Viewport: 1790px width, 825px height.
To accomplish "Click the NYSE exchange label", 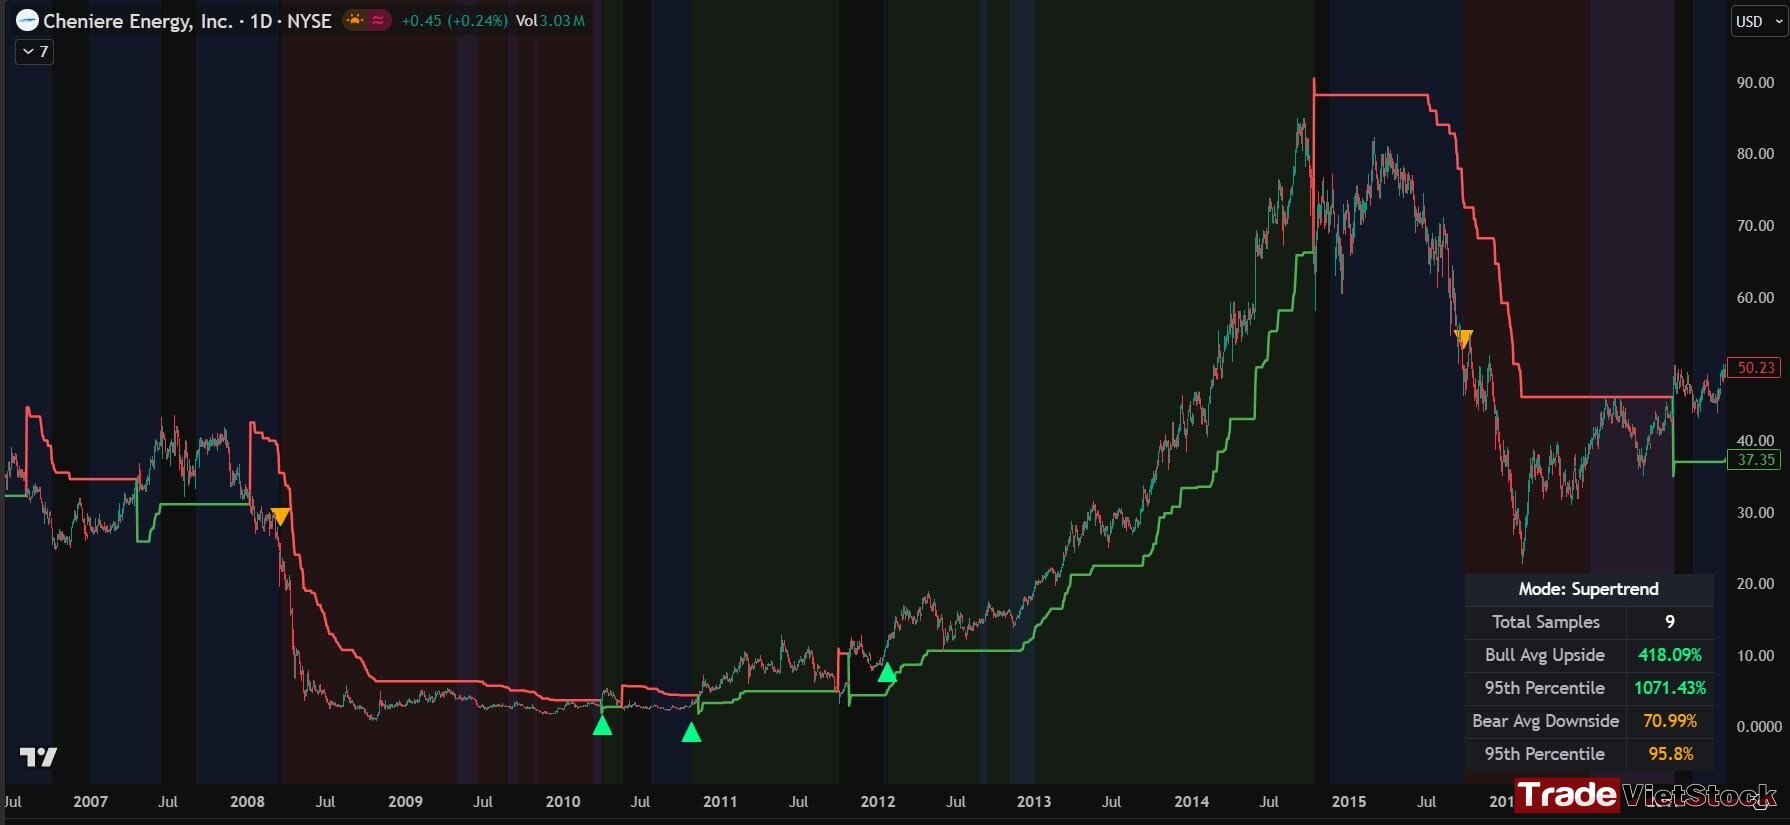I will [x=309, y=20].
